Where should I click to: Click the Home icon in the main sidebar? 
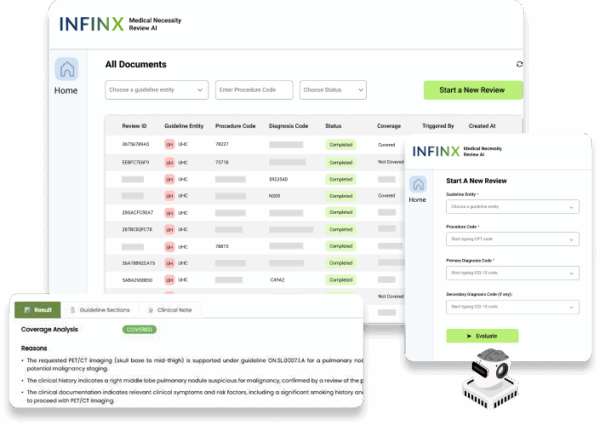[68, 71]
